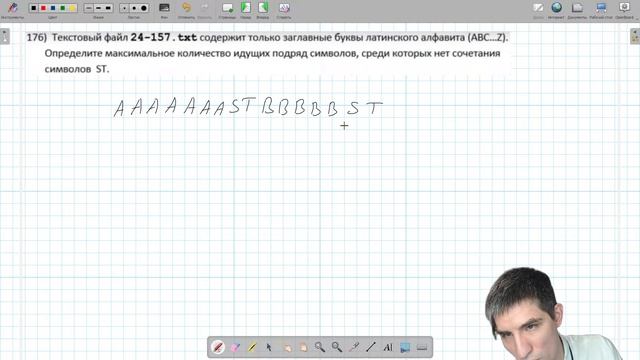Choose the yellow pen color
640x360 pixels.
(x=72, y=8)
